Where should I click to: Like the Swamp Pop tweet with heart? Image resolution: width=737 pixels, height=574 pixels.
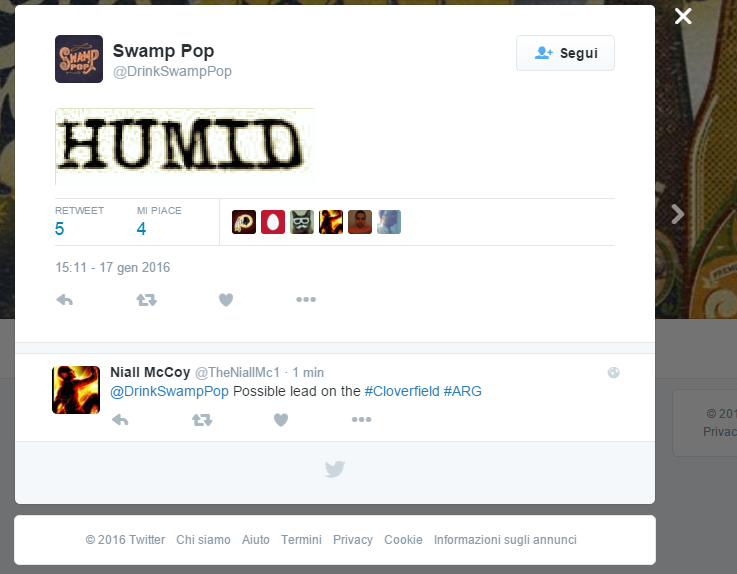226,299
